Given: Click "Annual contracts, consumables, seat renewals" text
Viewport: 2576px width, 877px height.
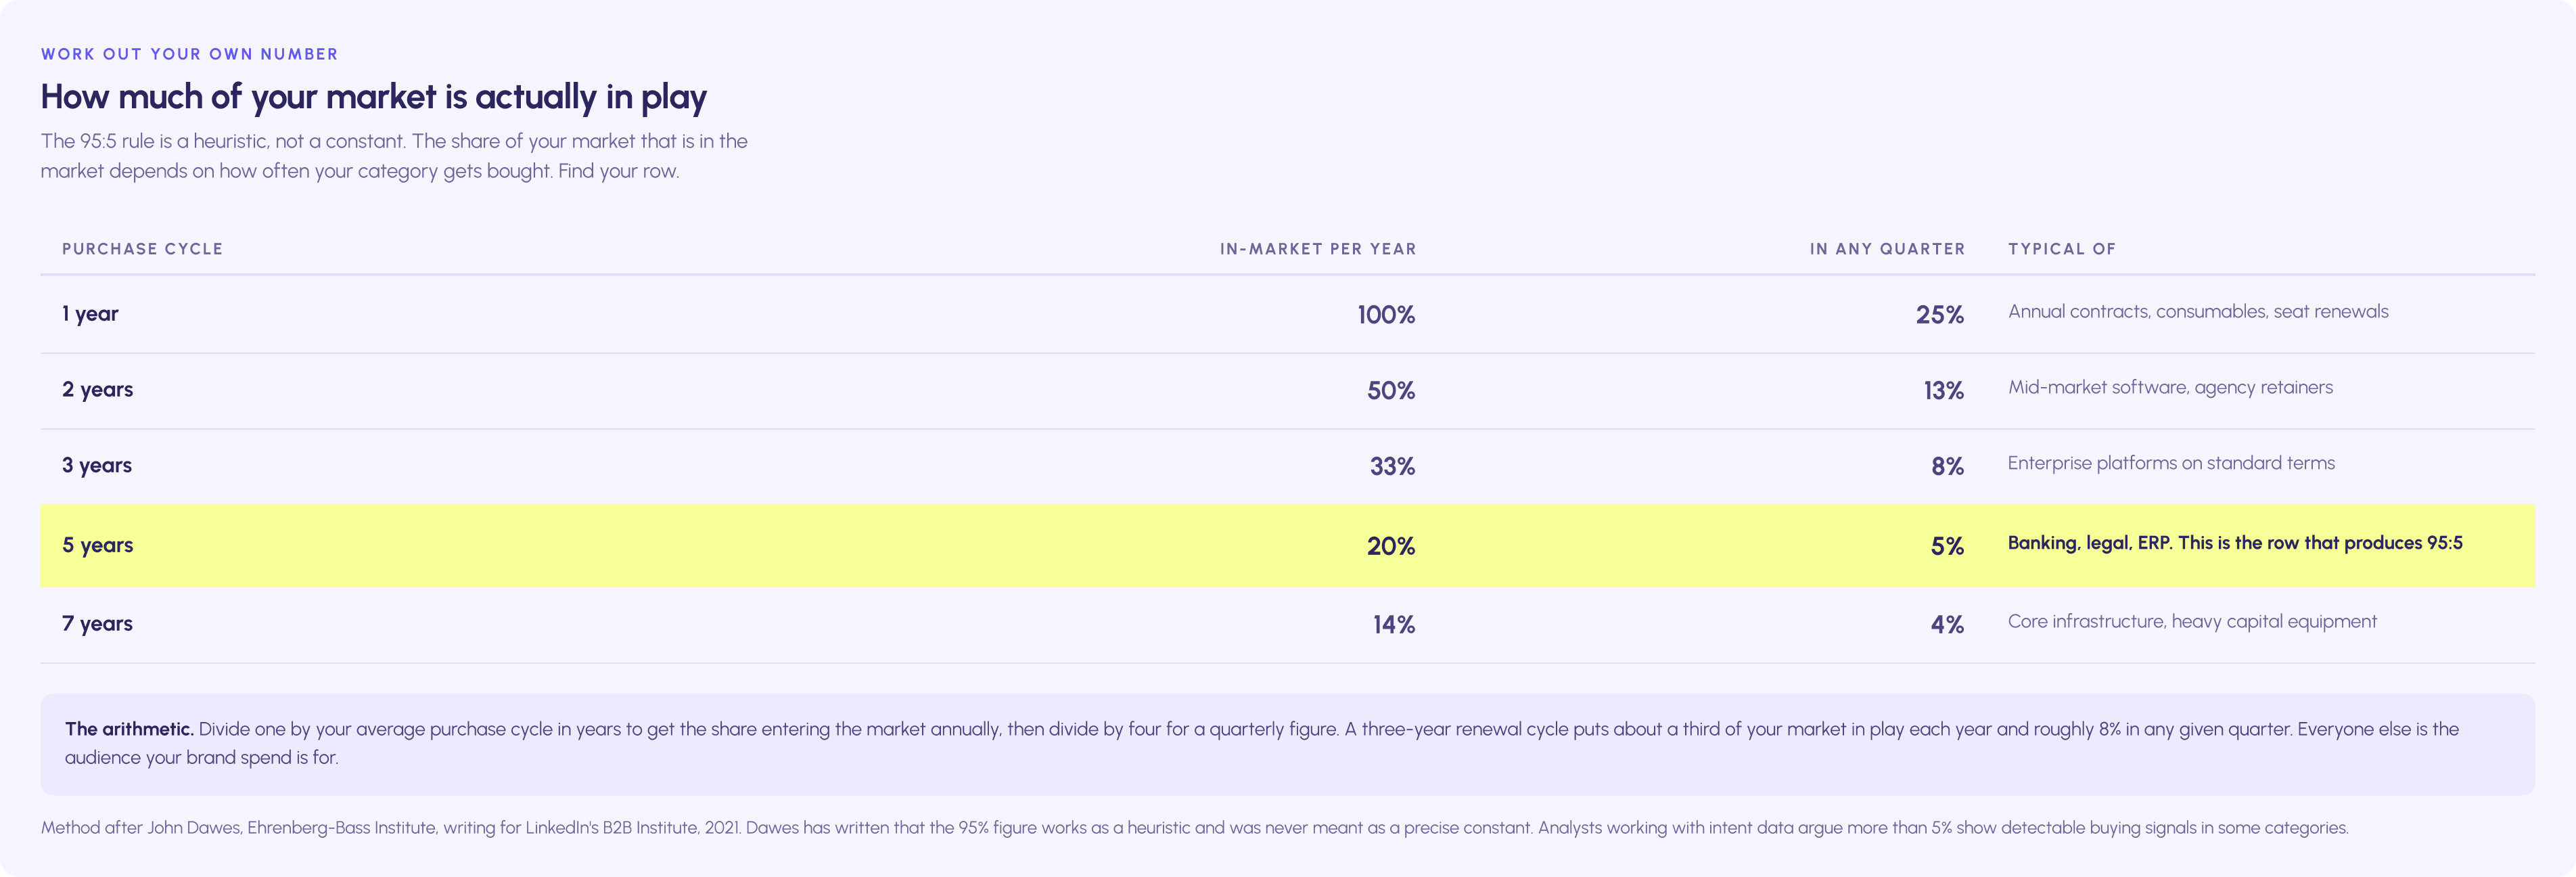Looking at the screenshot, I should coord(2198,311).
